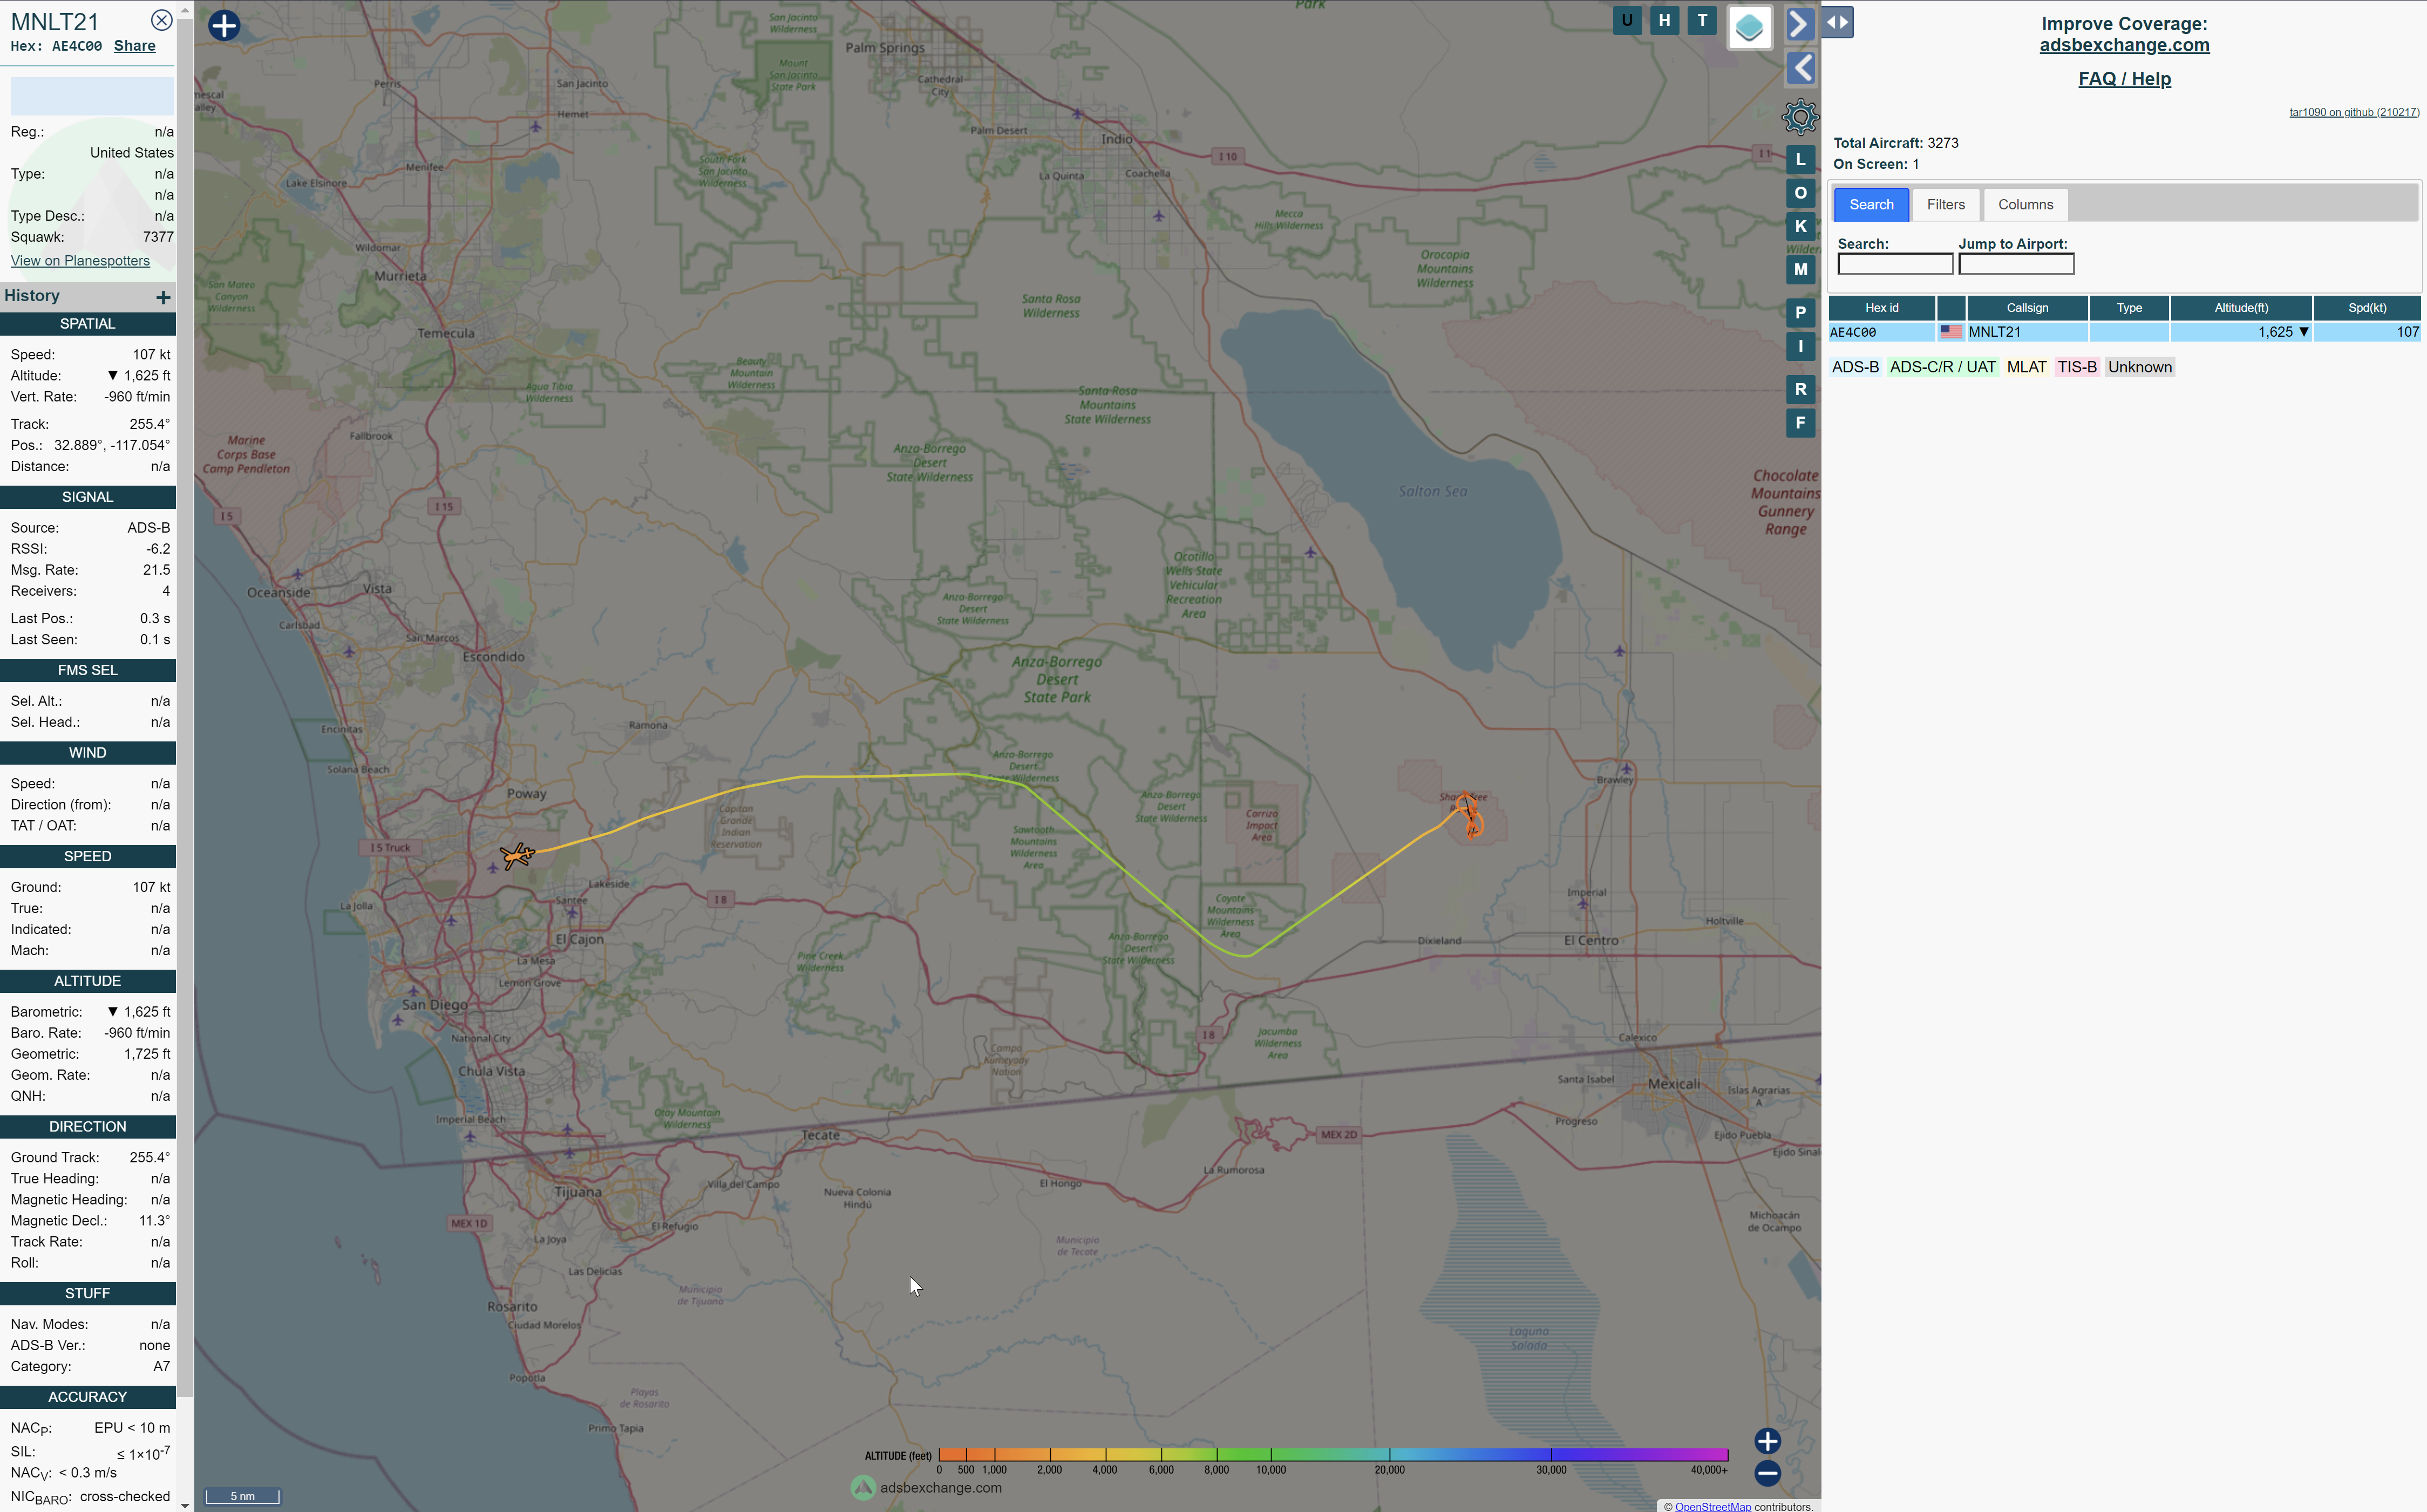Click the FMS SEL section header
This screenshot has width=2427, height=1512.
[x=88, y=670]
